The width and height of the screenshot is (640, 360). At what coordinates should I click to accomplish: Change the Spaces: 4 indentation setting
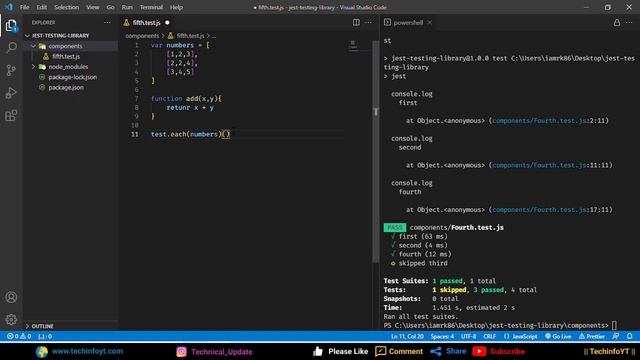tap(442, 336)
